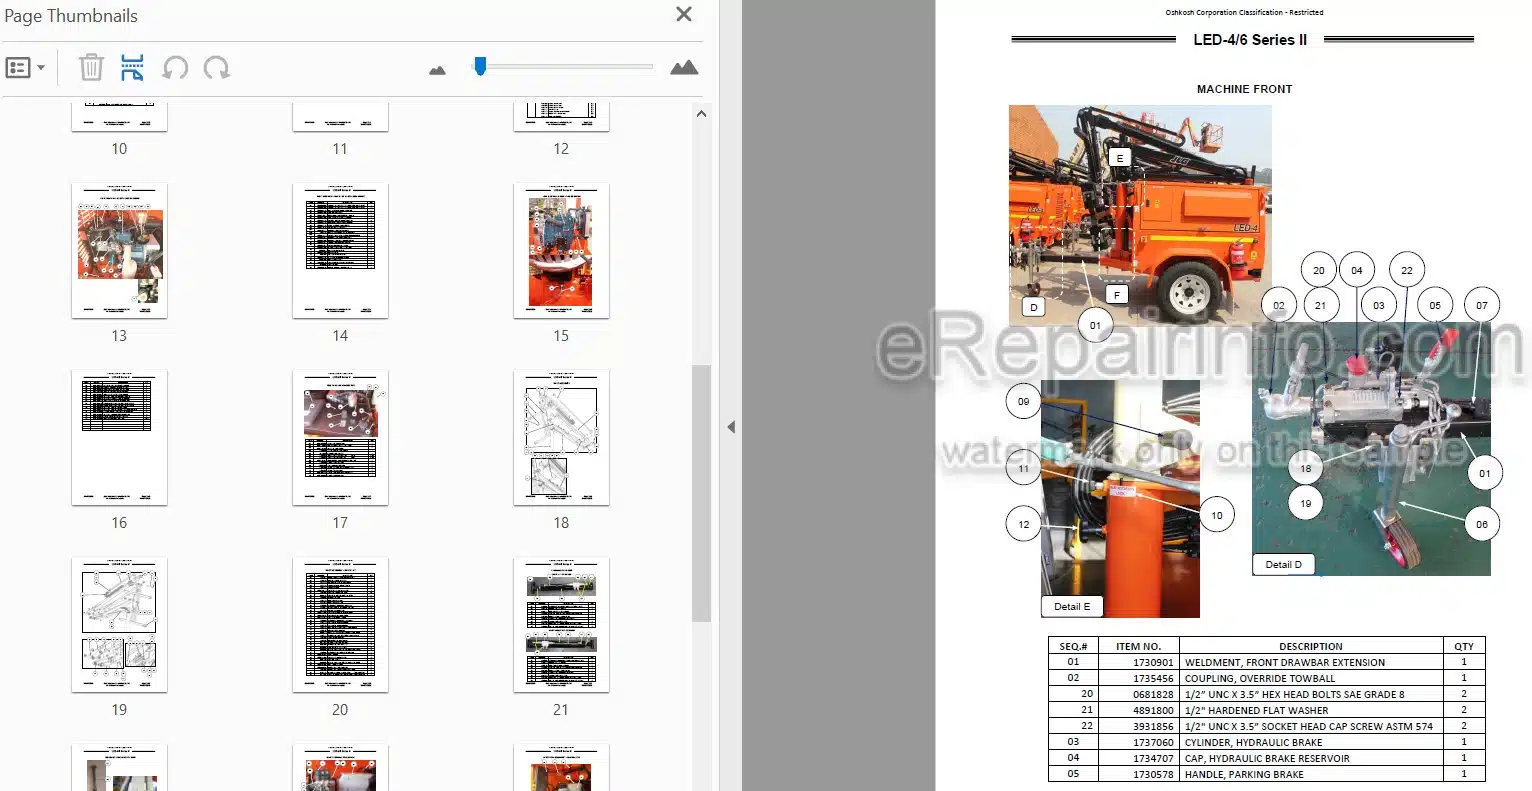Screen dimensions: 1532x791
Task: Close the Page Thumbnails panel
Action: click(684, 14)
